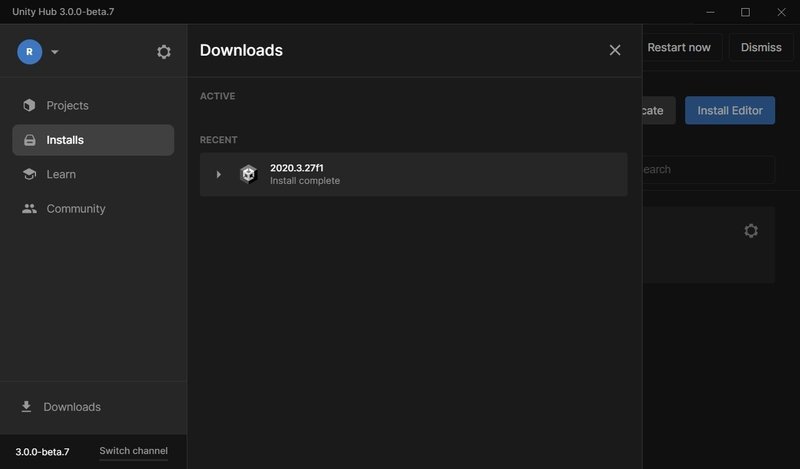
Task: Click the Install Editor button
Action: [730, 110]
